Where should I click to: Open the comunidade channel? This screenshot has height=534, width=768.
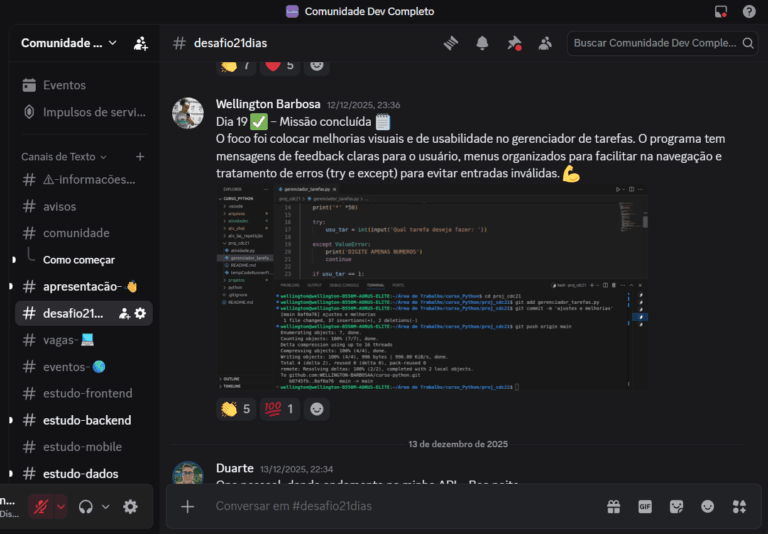point(83,233)
